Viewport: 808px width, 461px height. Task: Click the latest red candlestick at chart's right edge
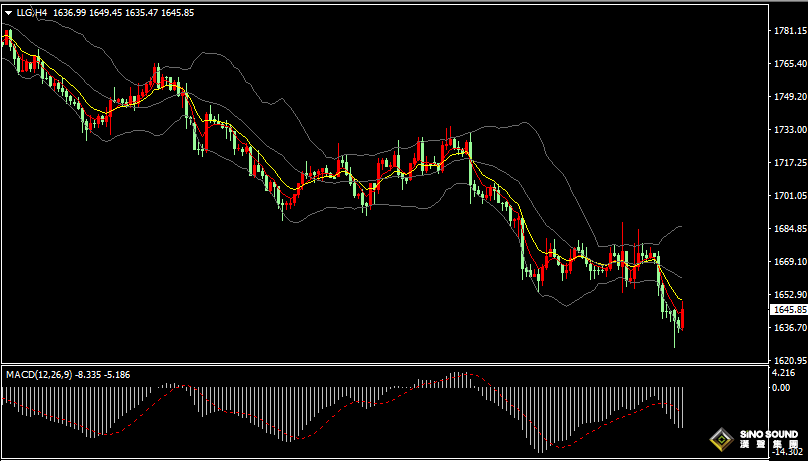click(x=683, y=315)
